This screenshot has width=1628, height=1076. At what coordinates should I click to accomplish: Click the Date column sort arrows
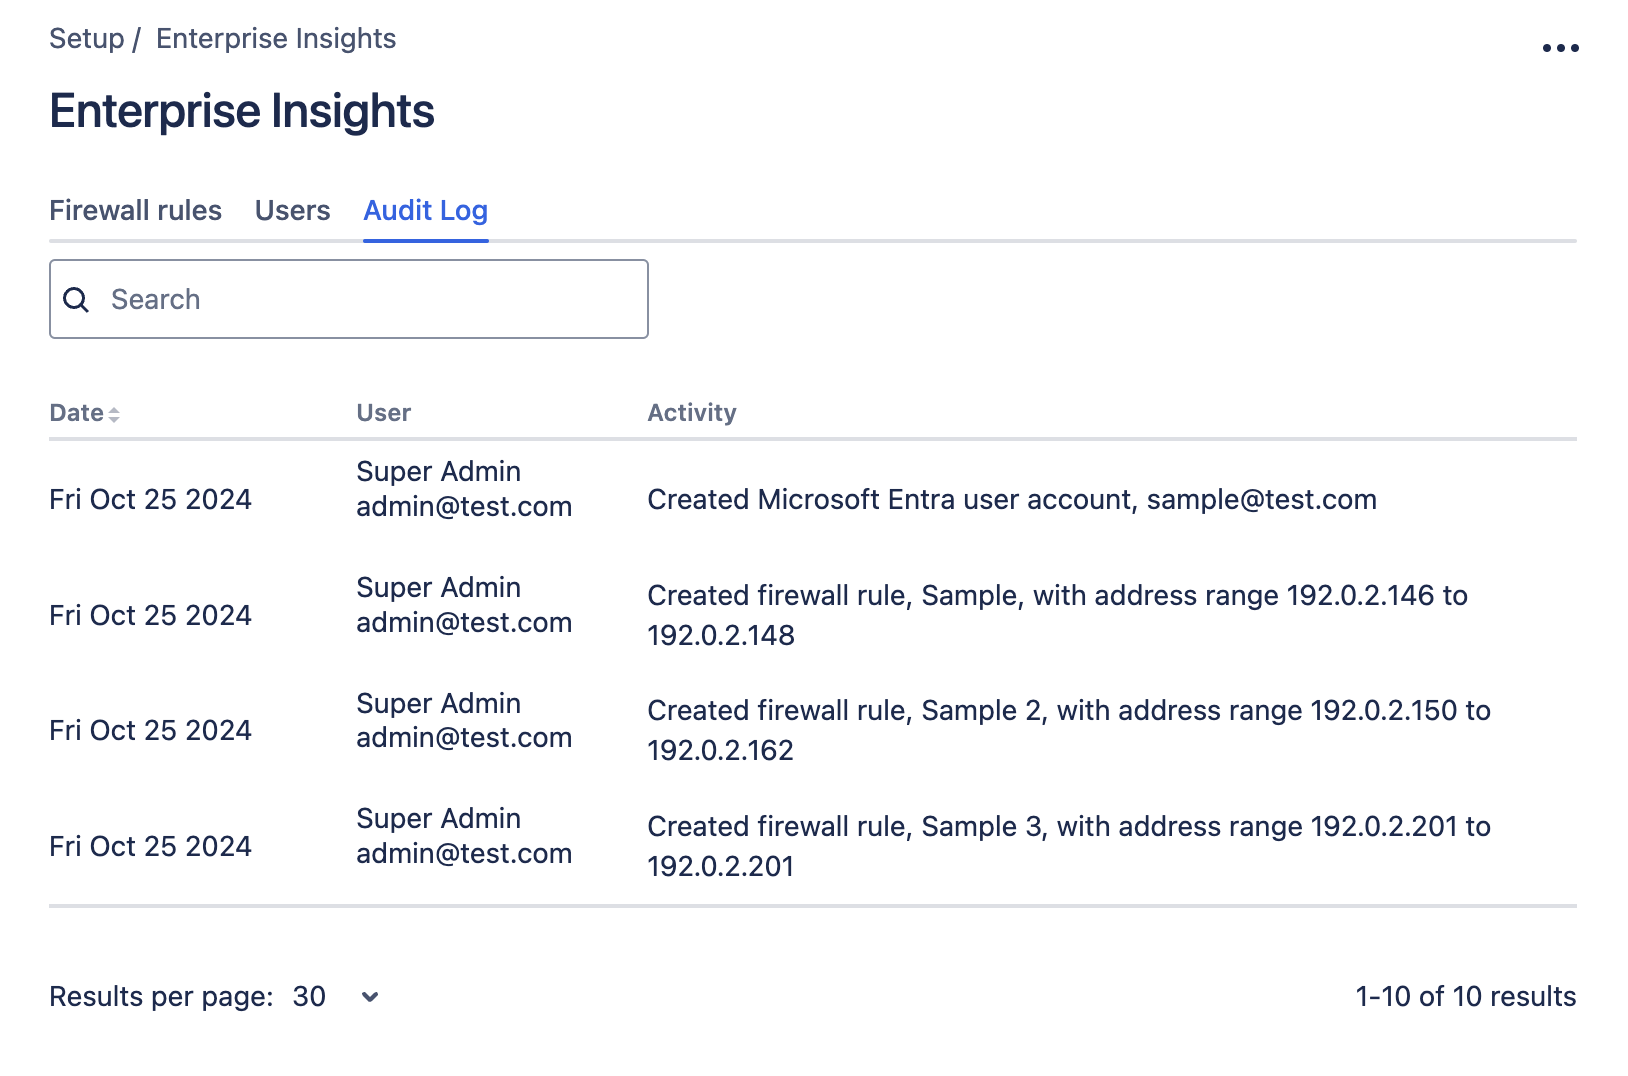coord(114,414)
